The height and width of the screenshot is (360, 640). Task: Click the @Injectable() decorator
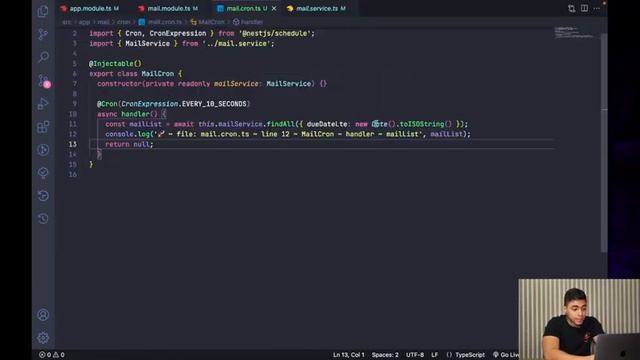(x=115, y=64)
